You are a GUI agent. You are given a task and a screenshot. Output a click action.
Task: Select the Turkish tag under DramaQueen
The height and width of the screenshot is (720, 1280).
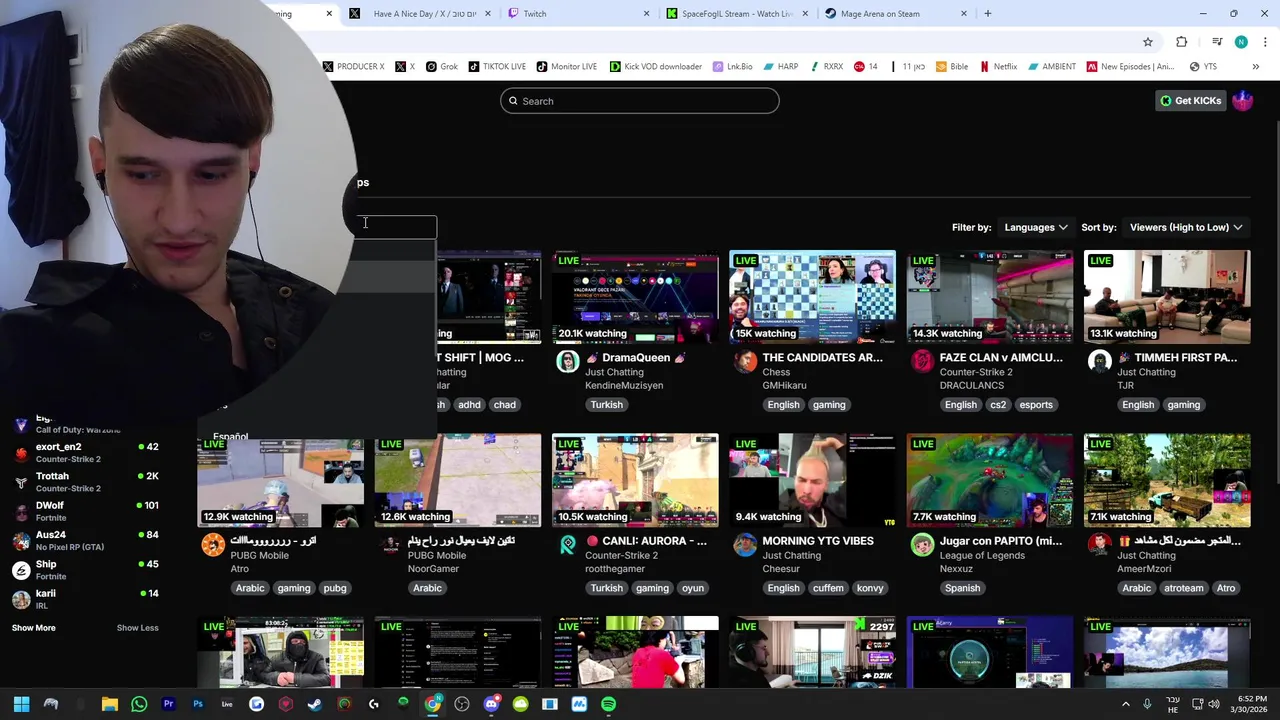pyautogui.click(x=607, y=405)
